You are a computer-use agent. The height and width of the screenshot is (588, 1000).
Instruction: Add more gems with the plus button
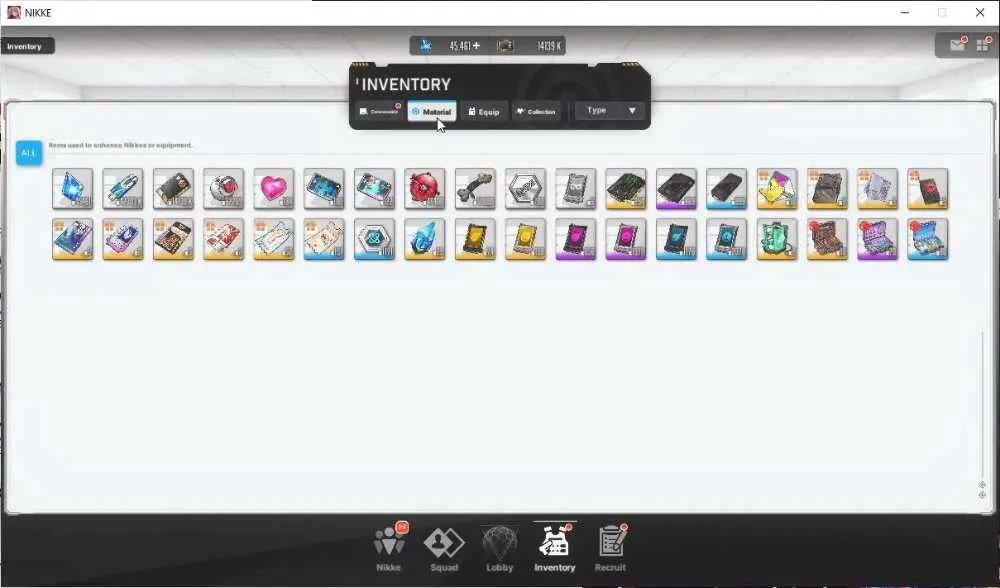coord(476,46)
